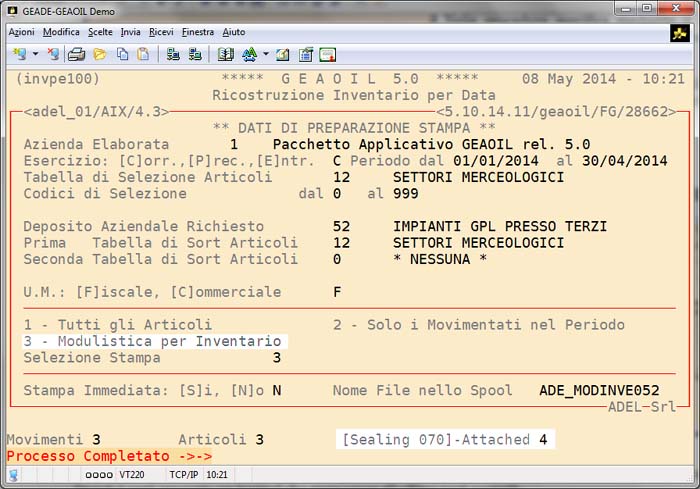
Task: Click the receive file transfer icon
Action: [194, 54]
